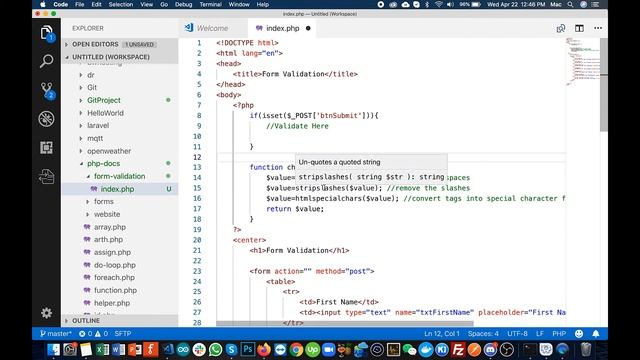Open foreach.php in the explorer
640x360 pixels.
tap(114, 278)
